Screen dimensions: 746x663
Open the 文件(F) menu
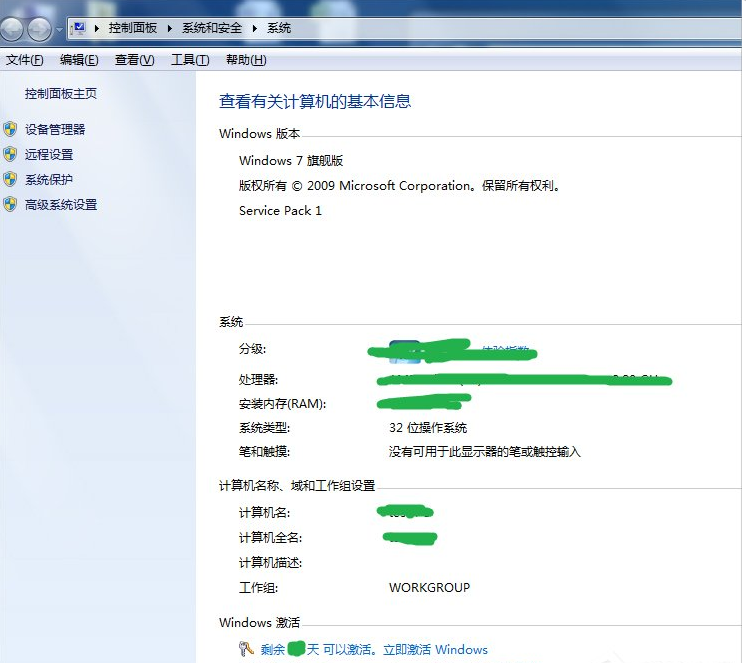click(25, 60)
